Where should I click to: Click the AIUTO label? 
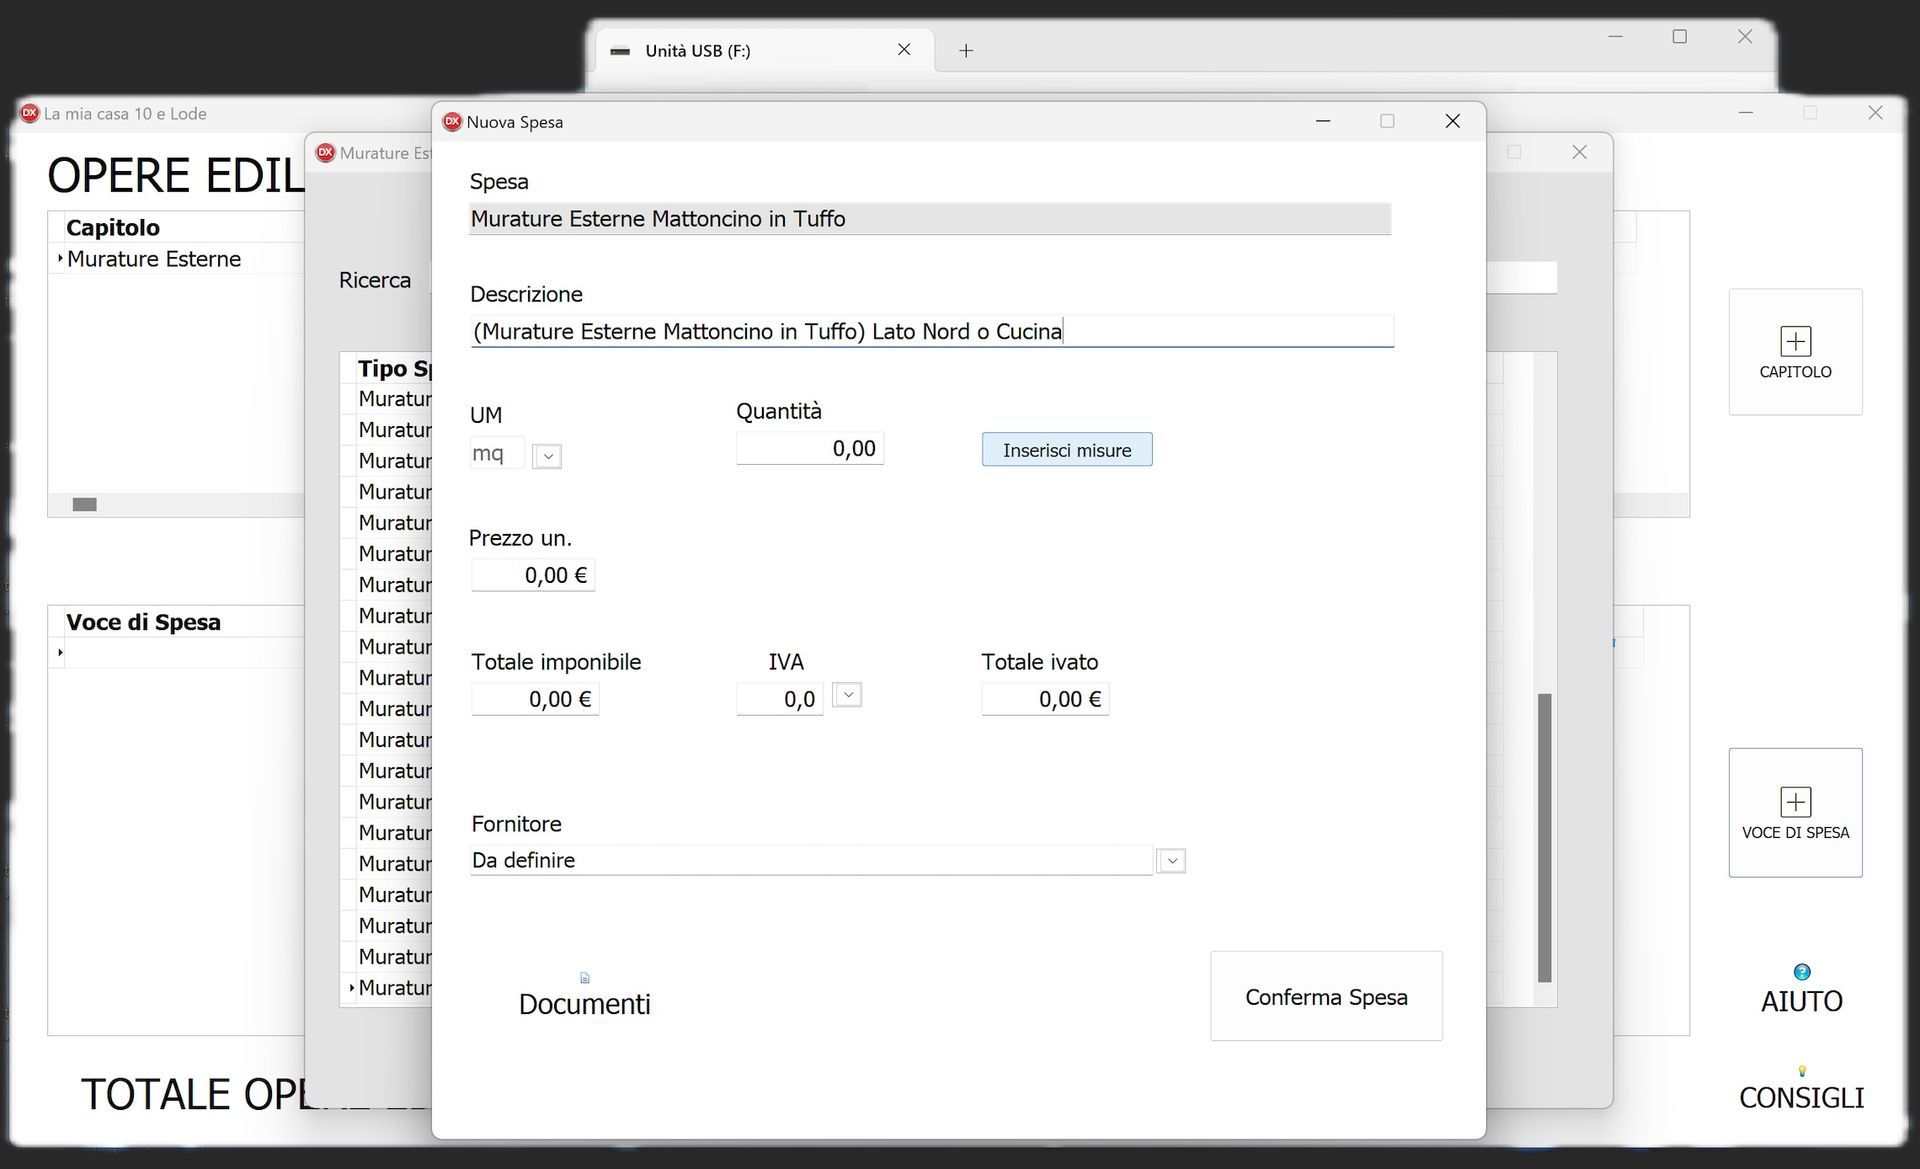point(1802,1001)
